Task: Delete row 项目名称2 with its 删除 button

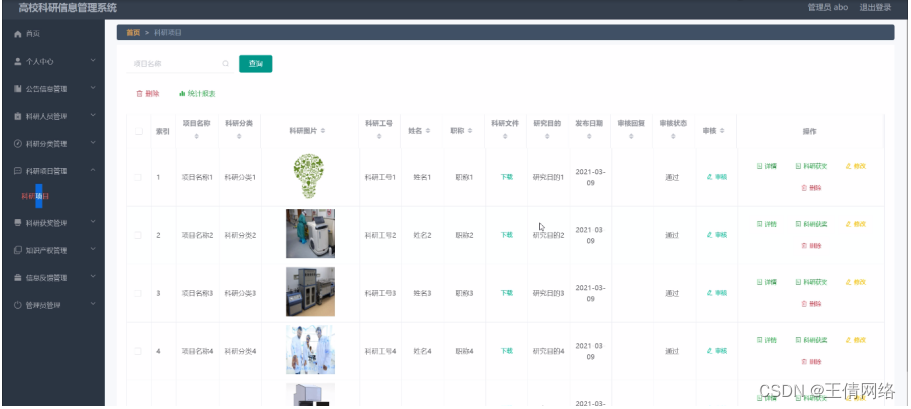Action: point(811,246)
